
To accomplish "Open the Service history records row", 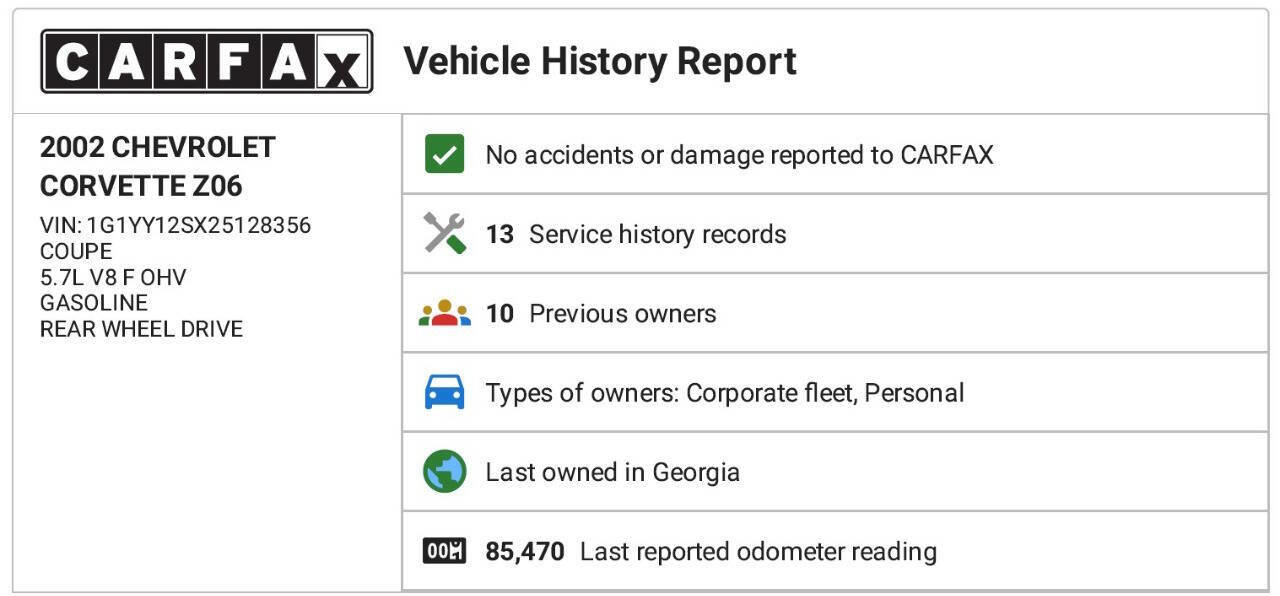I will 657,234.
